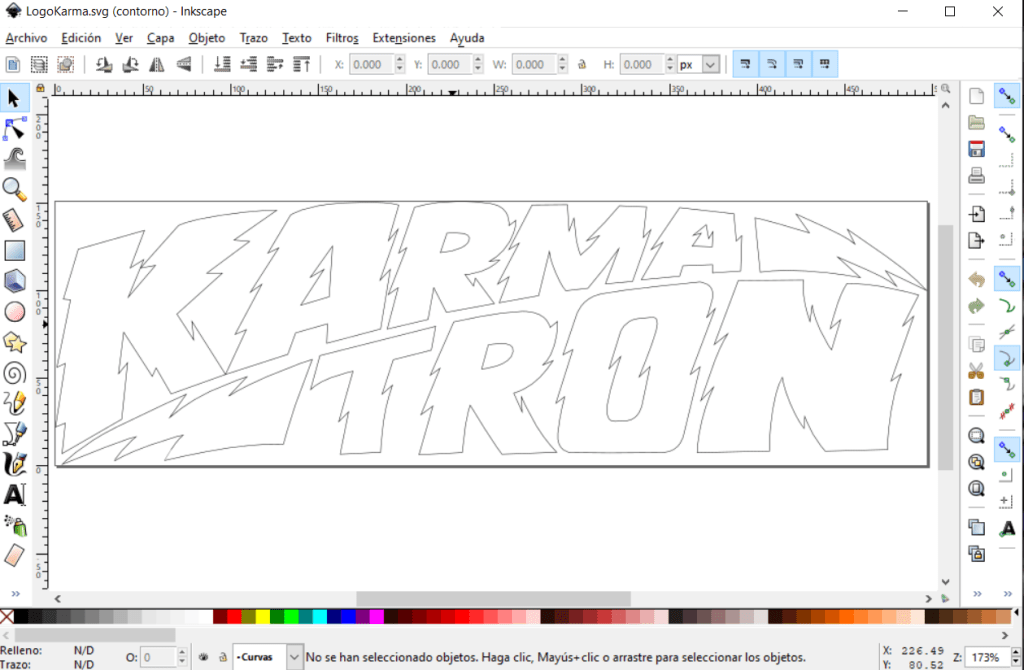Open the Trazo menu
The height and width of the screenshot is (670, 1024).
pyautogui.click(x=253, y=38)
